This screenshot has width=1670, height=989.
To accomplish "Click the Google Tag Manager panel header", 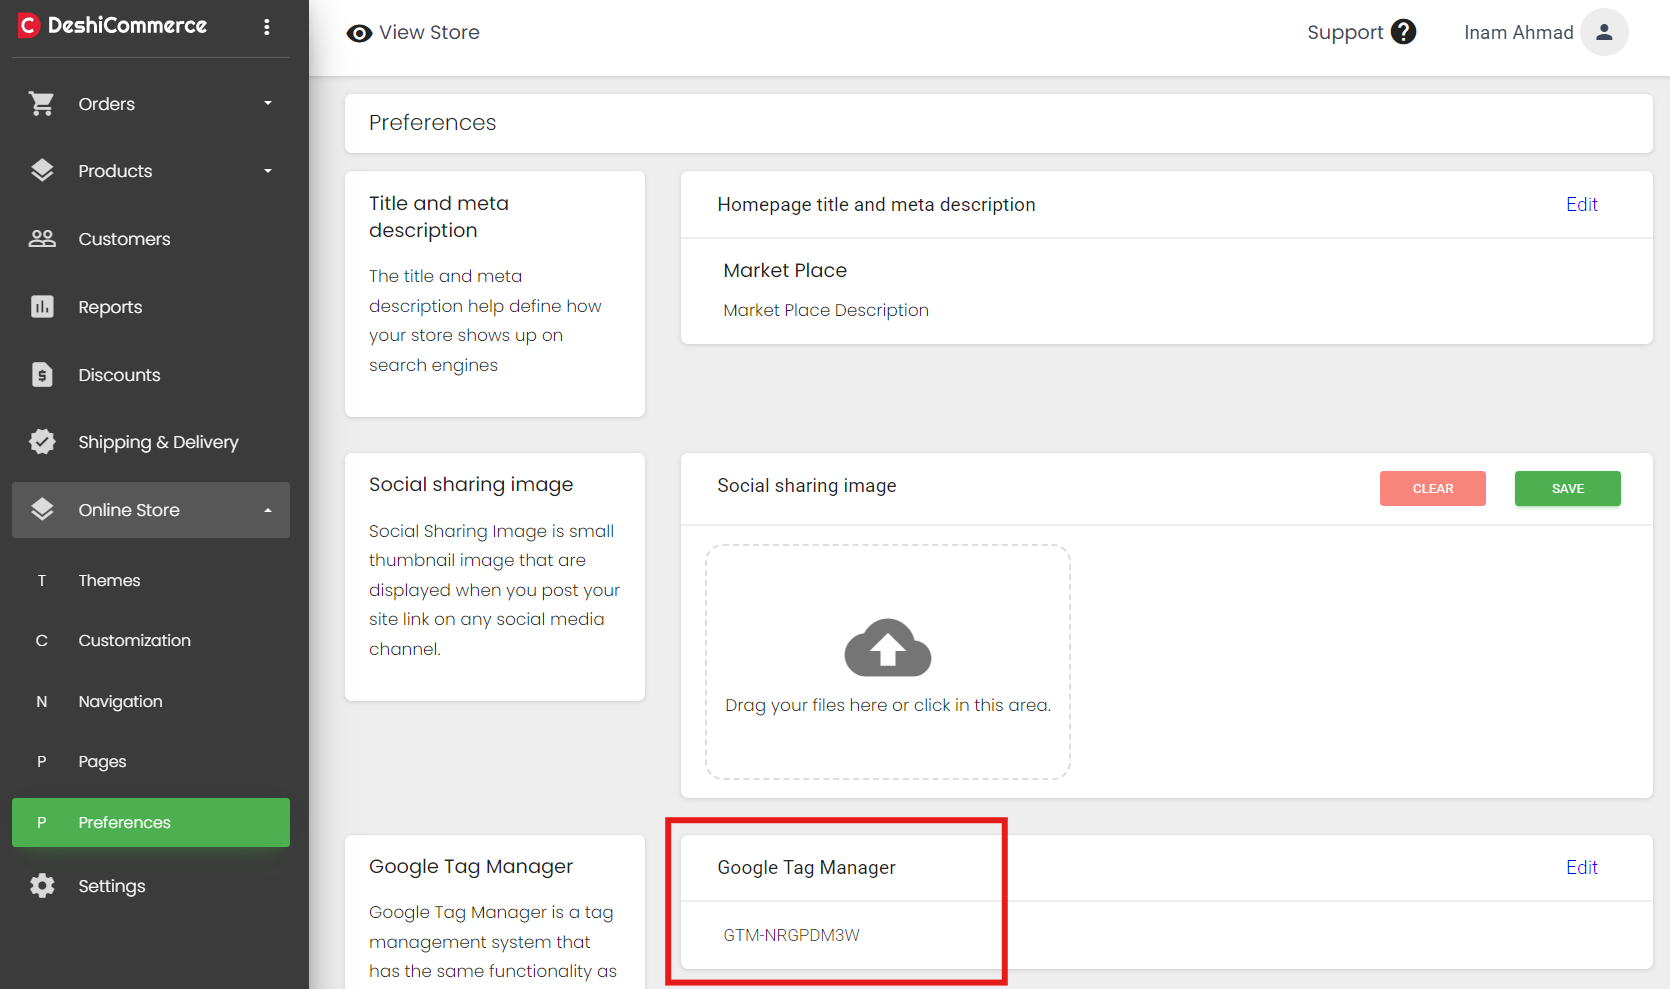I will 806,867.
